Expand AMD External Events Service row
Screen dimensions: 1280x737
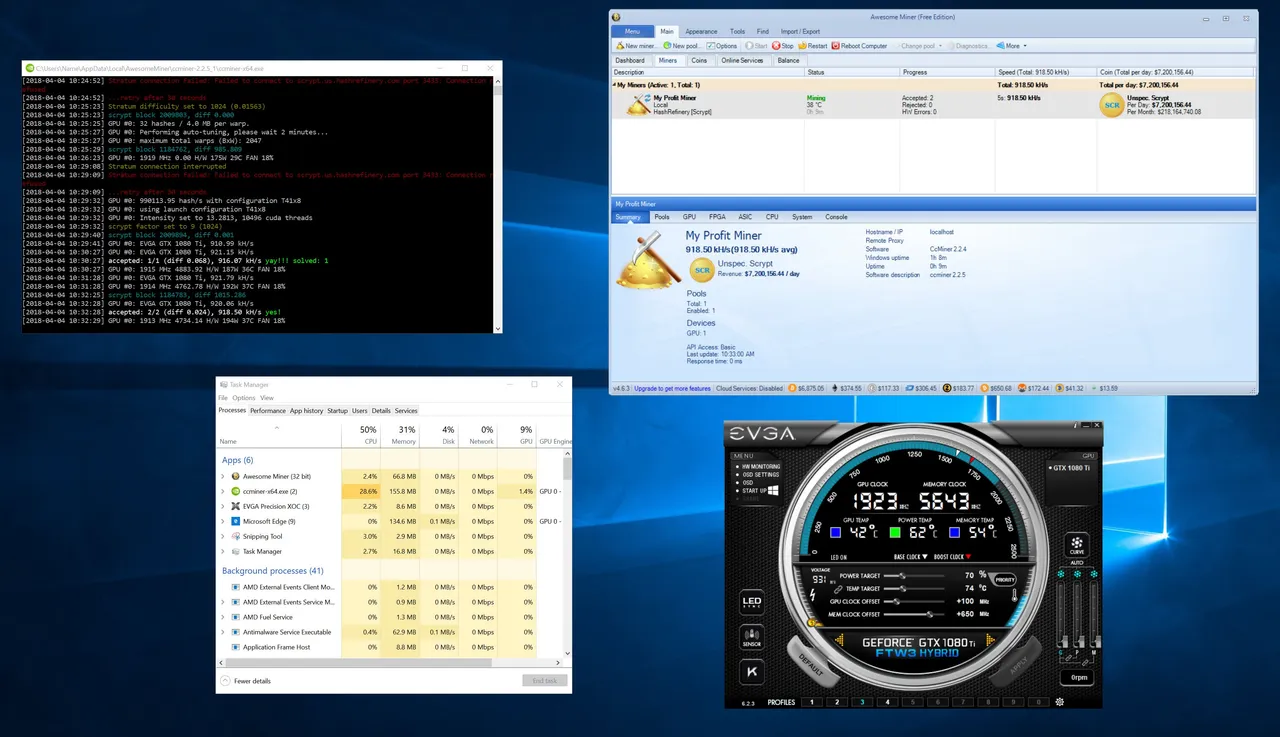[223, 602]
